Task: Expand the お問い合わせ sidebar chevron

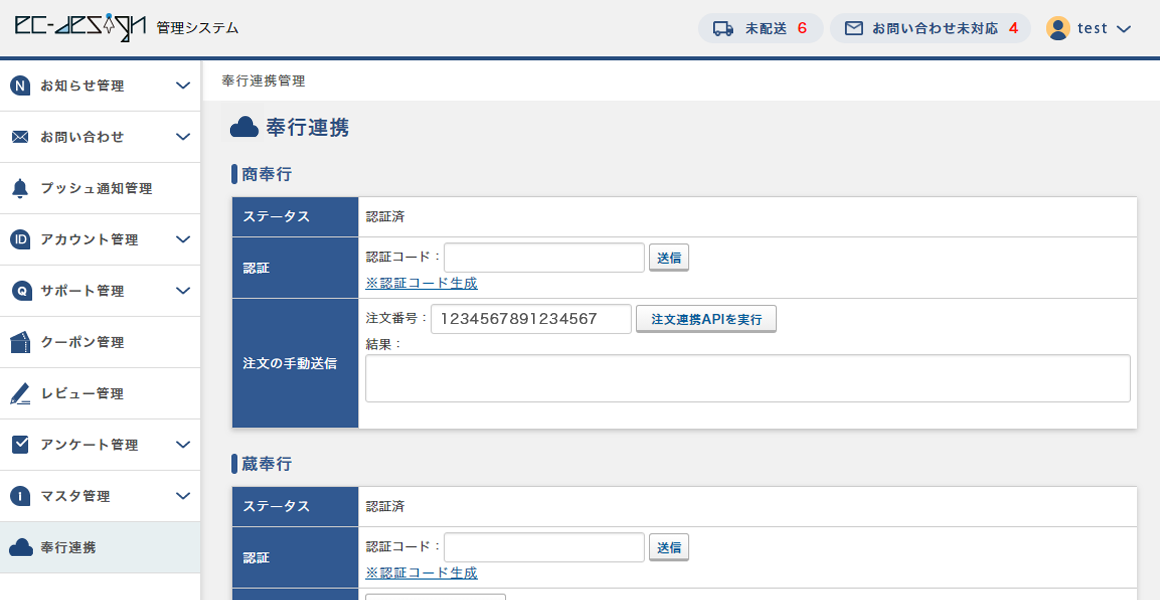Action: [x=183, y=137]
